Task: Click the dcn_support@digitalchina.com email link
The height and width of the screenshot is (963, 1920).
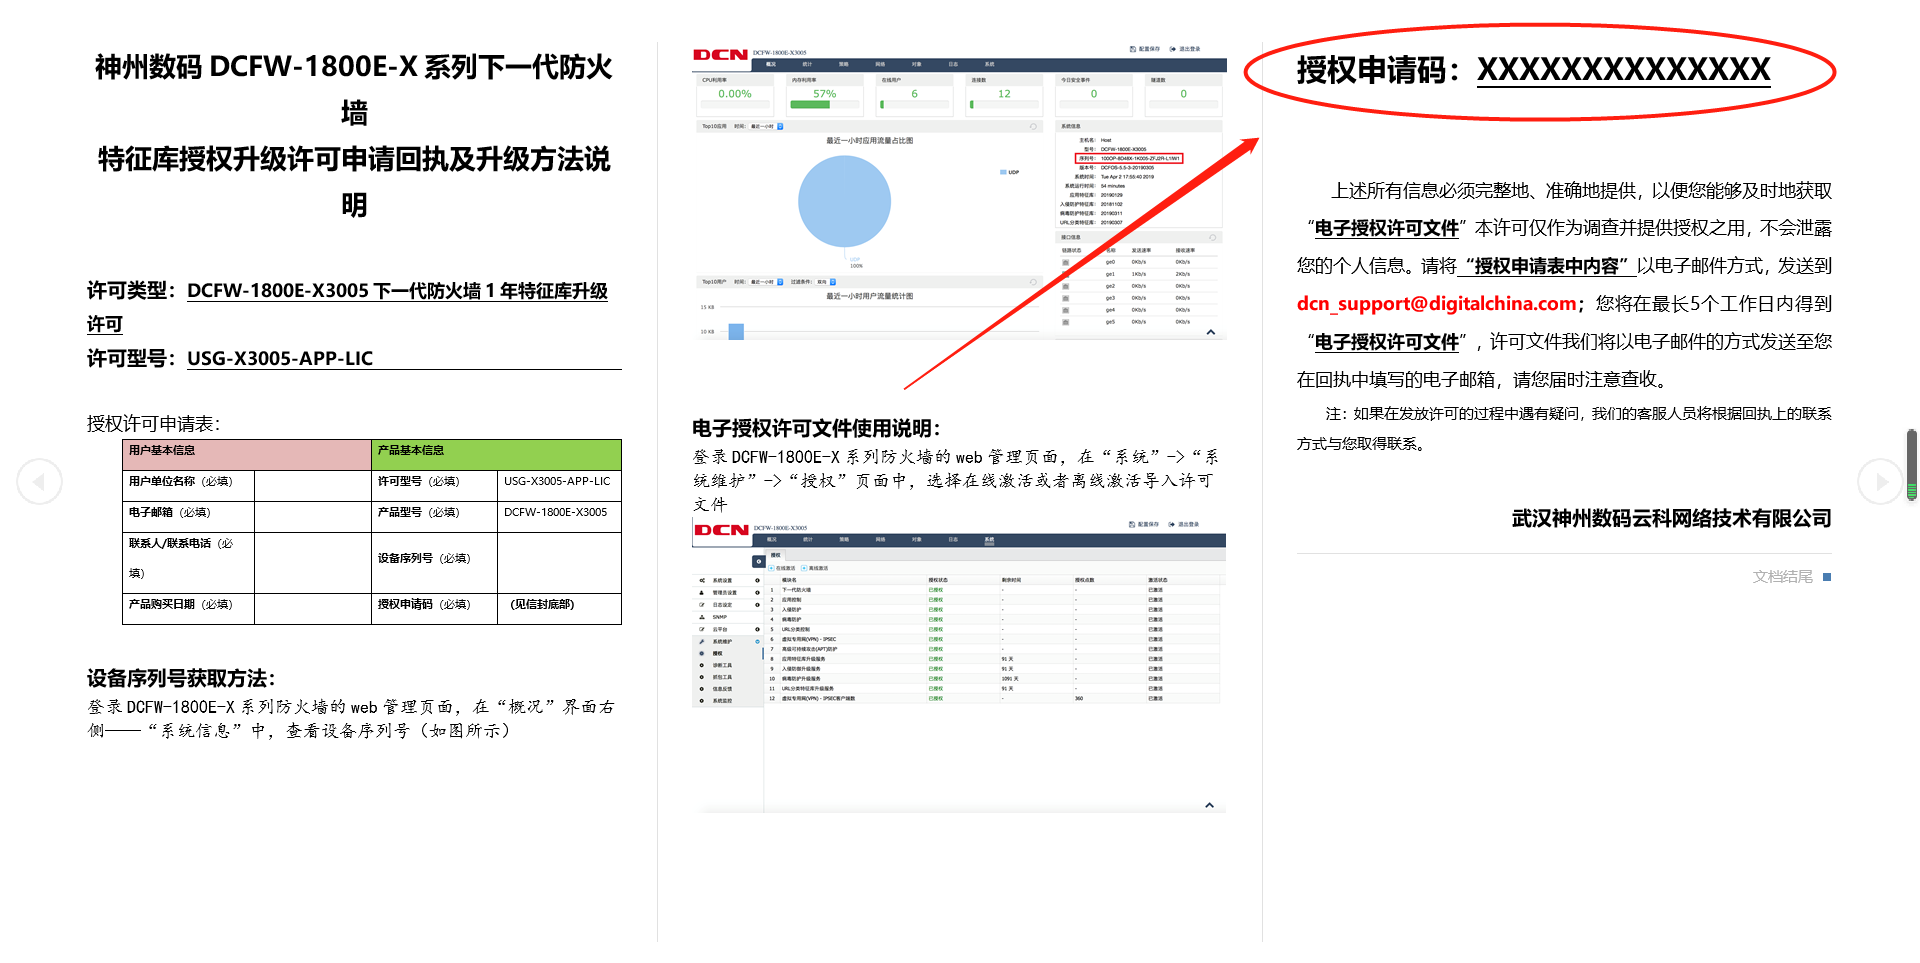Action: coord(1436,304)
